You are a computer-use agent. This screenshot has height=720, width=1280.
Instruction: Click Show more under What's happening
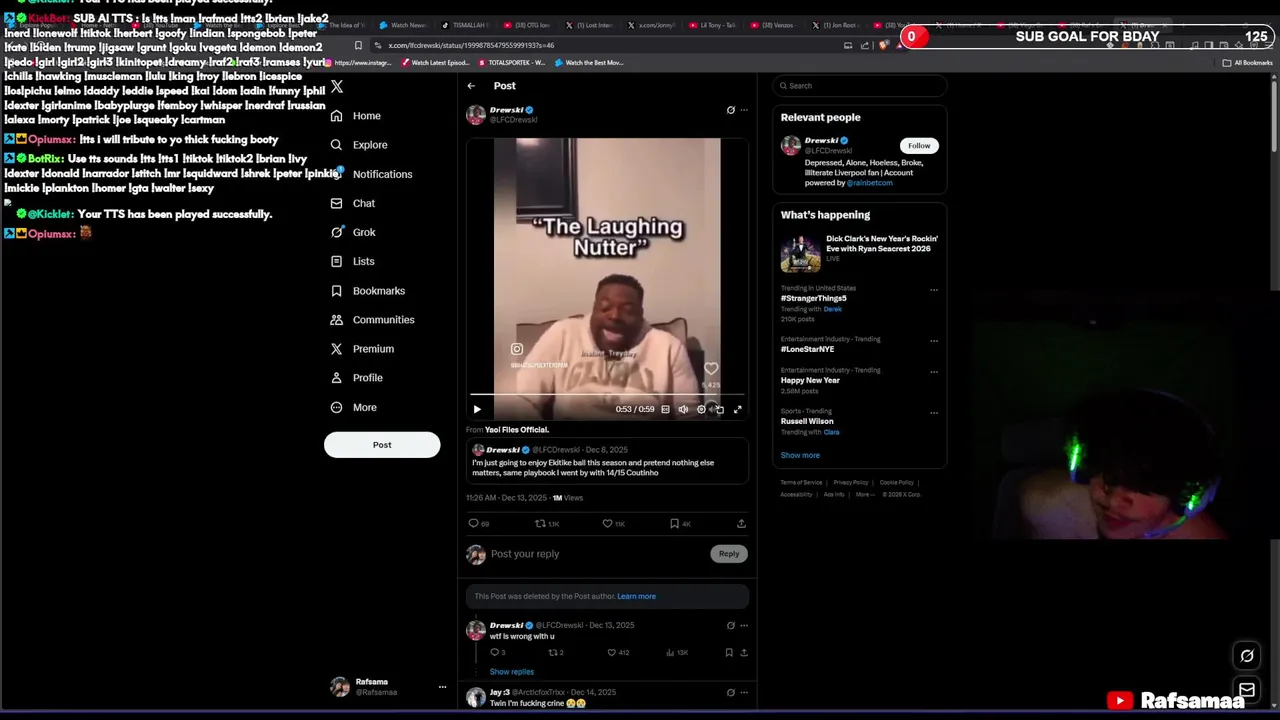coord(800,455)
